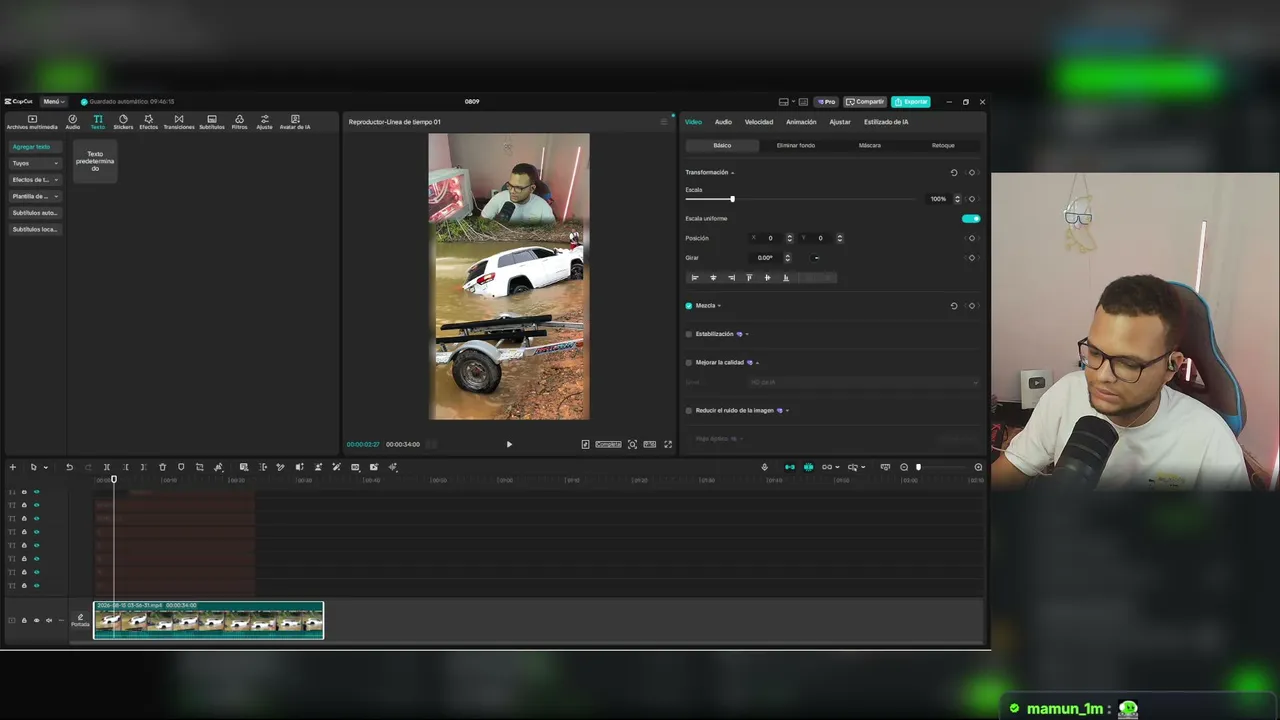Click the align left icon
The height and width of the screenshot is (720, 1280).
(x=695, y=277)
